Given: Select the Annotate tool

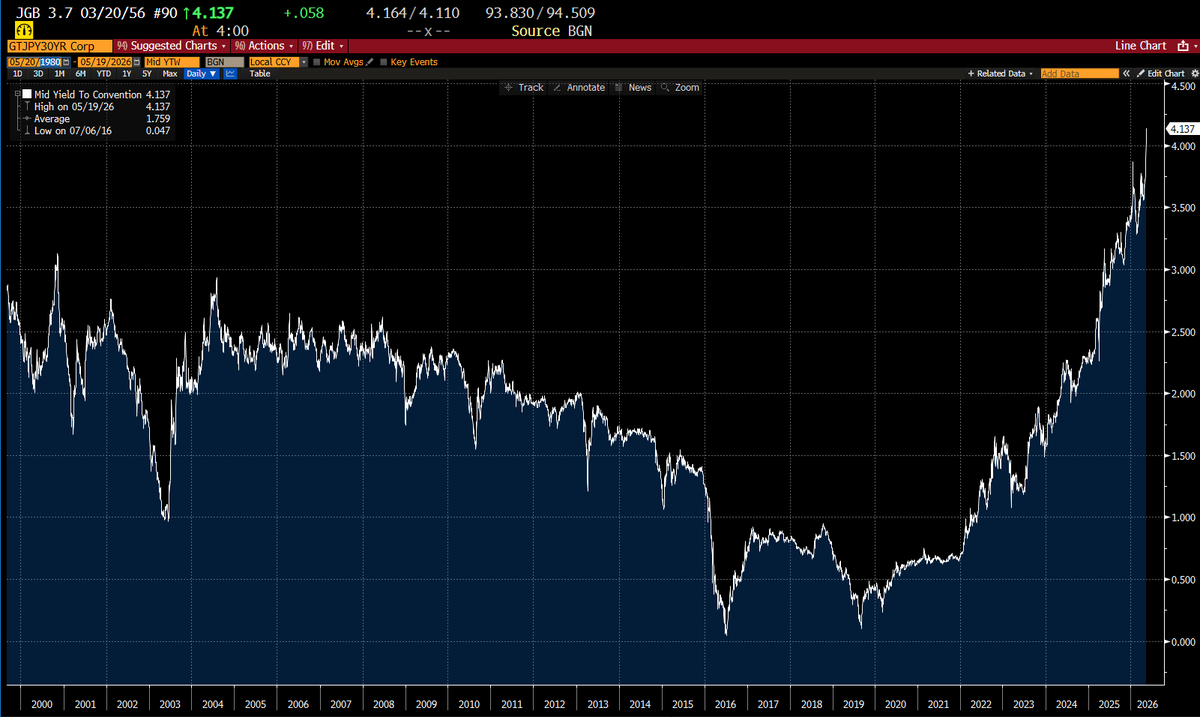Looking at the screenshot, I should (579, 87).
